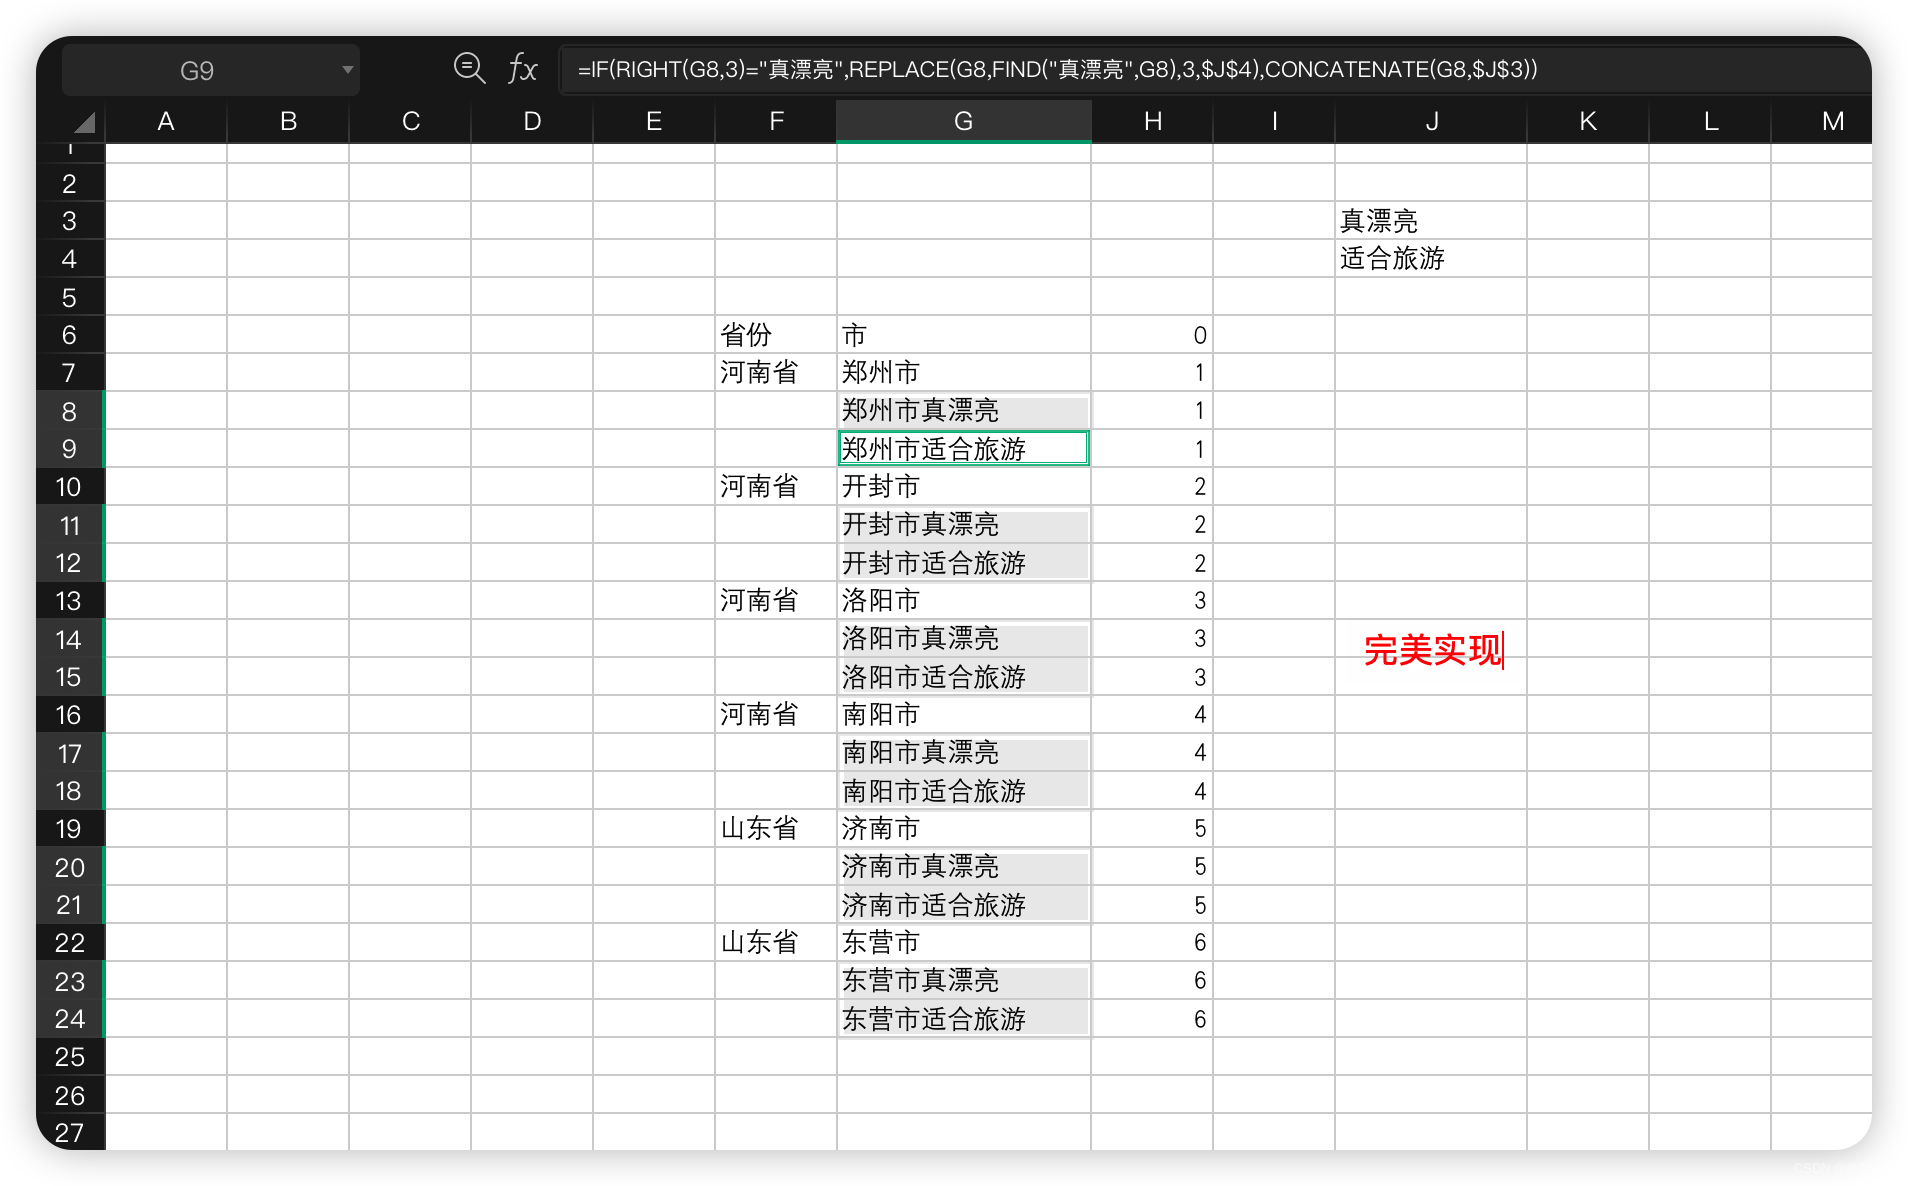
Task: Select row 3 header
Action: tap(70, 221)
